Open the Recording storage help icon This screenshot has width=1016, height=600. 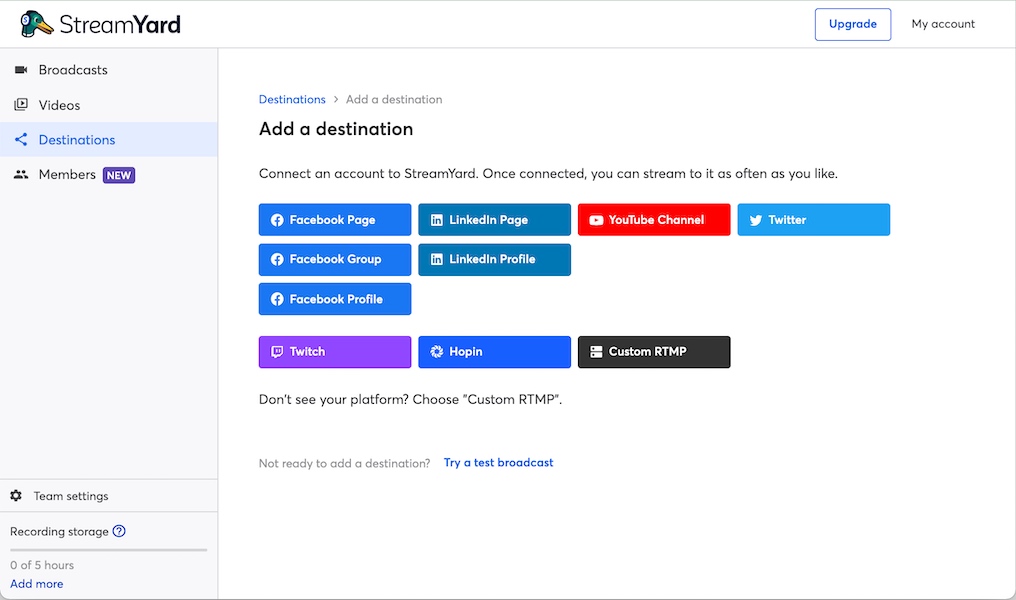pos(119,531)
